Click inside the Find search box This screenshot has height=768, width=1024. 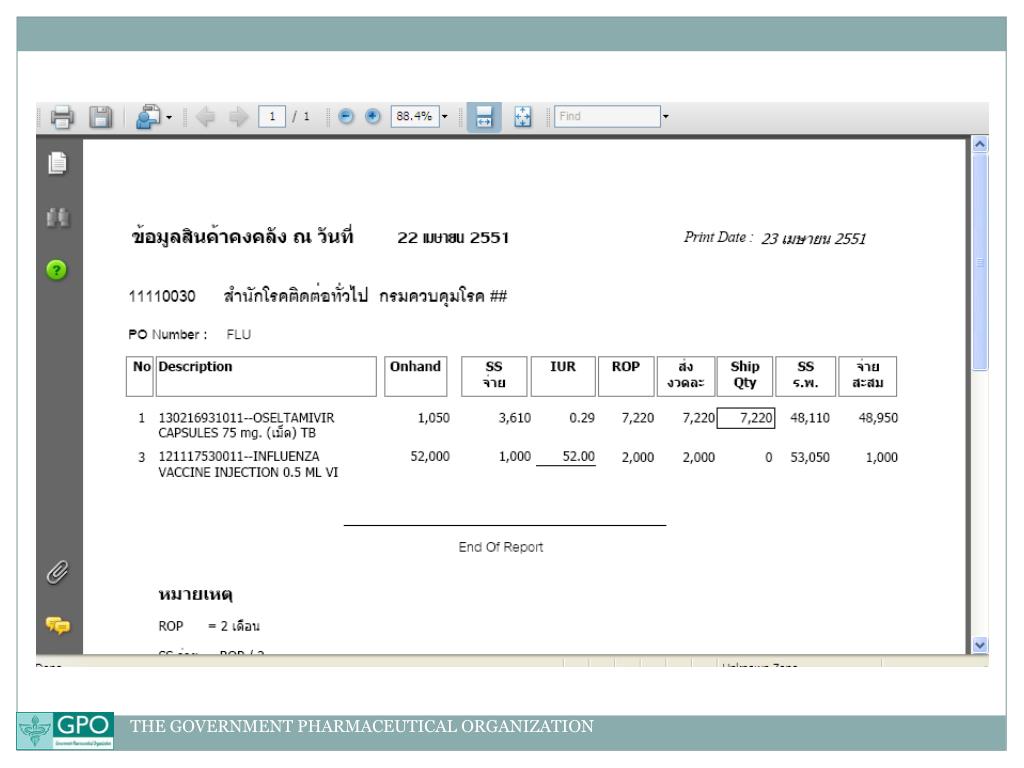point(607,116)
